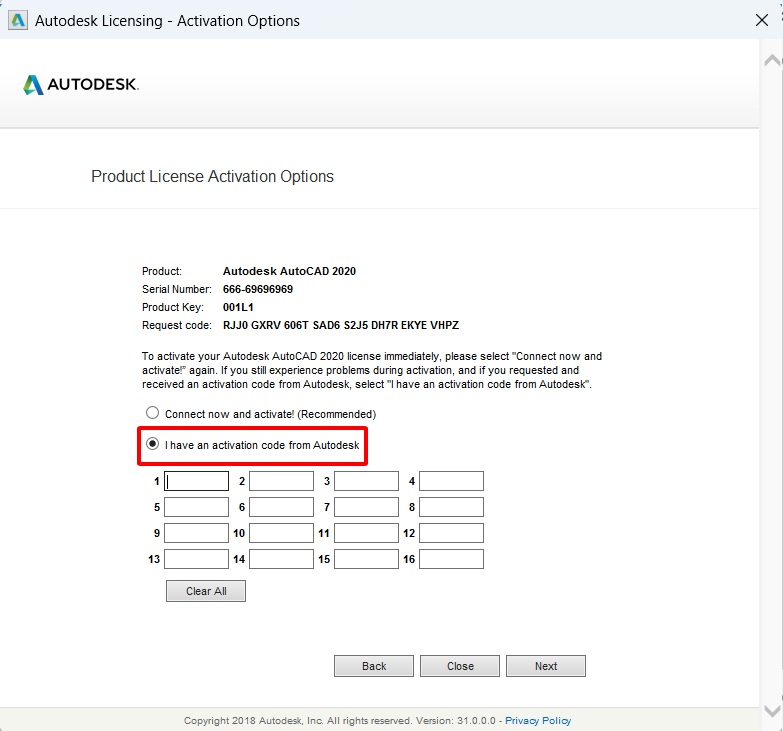This screenshot has height=731, width=783.
Task: Click activation code field 4
Action: coord(451,481)
